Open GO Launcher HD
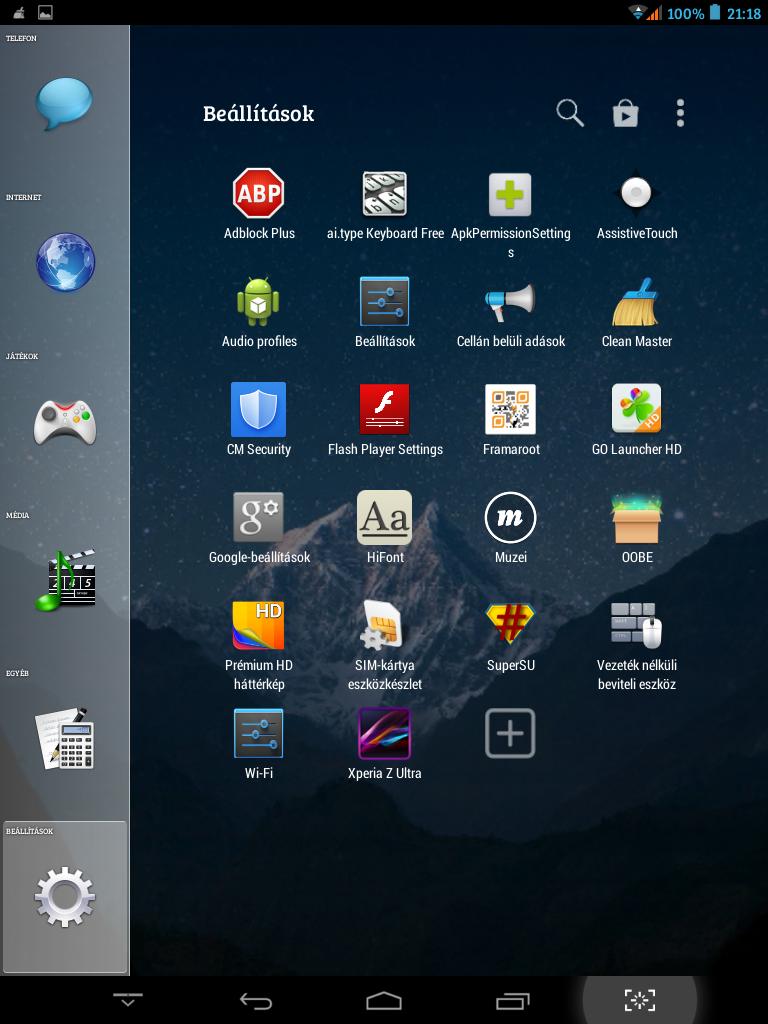Image resolution: width=768 pixels, height=1024 pixels. 636,408
